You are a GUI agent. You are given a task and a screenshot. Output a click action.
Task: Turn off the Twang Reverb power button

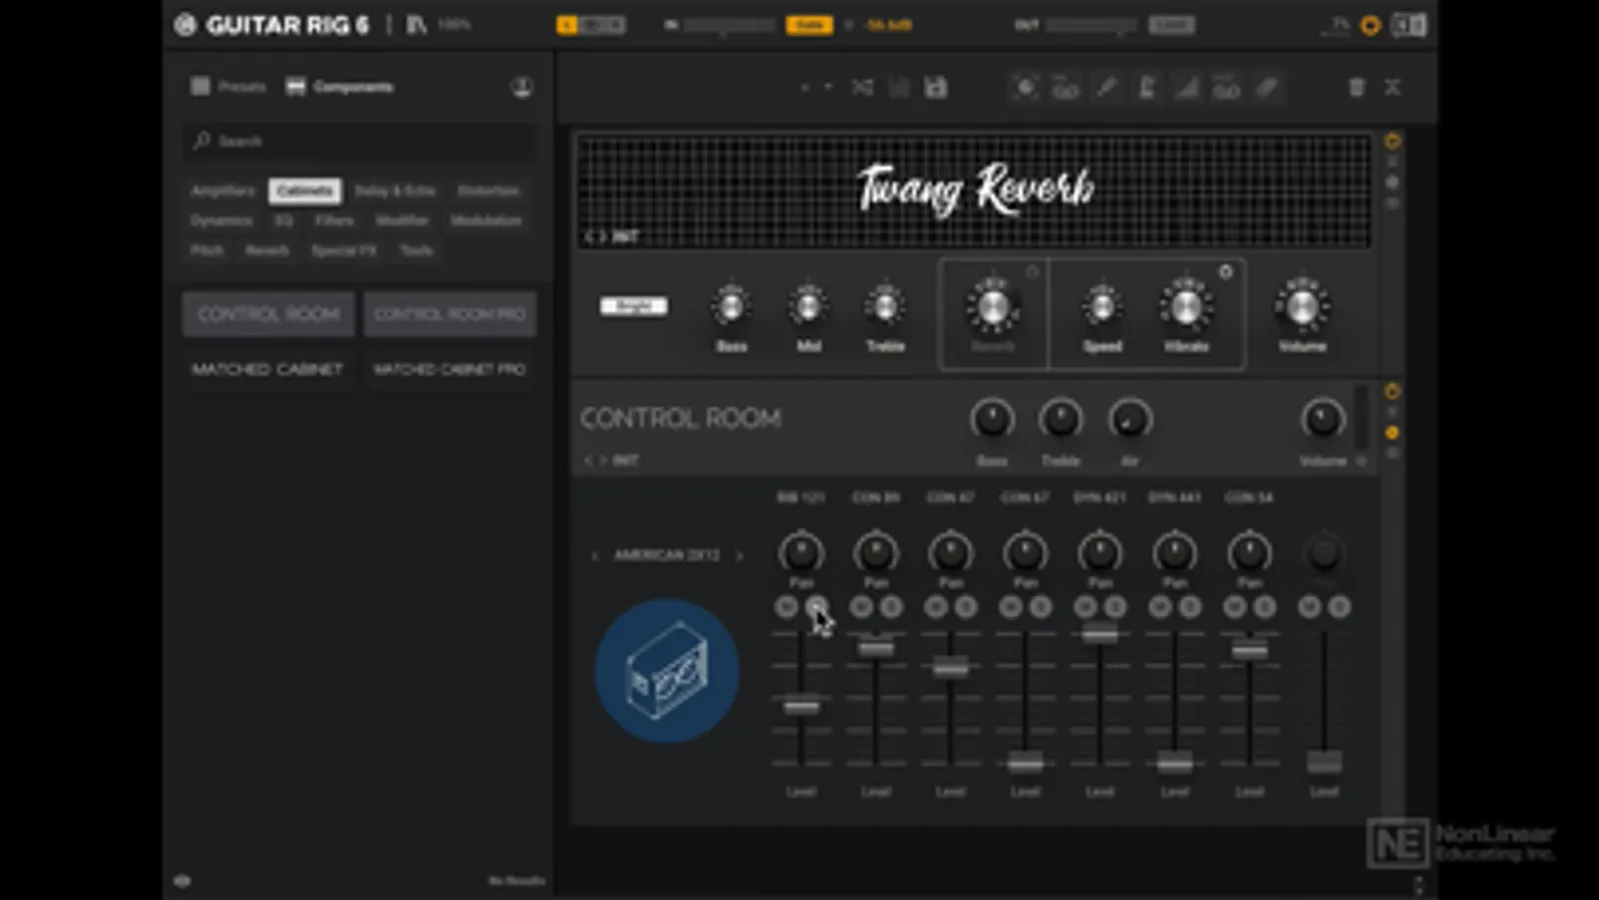click(x=1392, y=141)
